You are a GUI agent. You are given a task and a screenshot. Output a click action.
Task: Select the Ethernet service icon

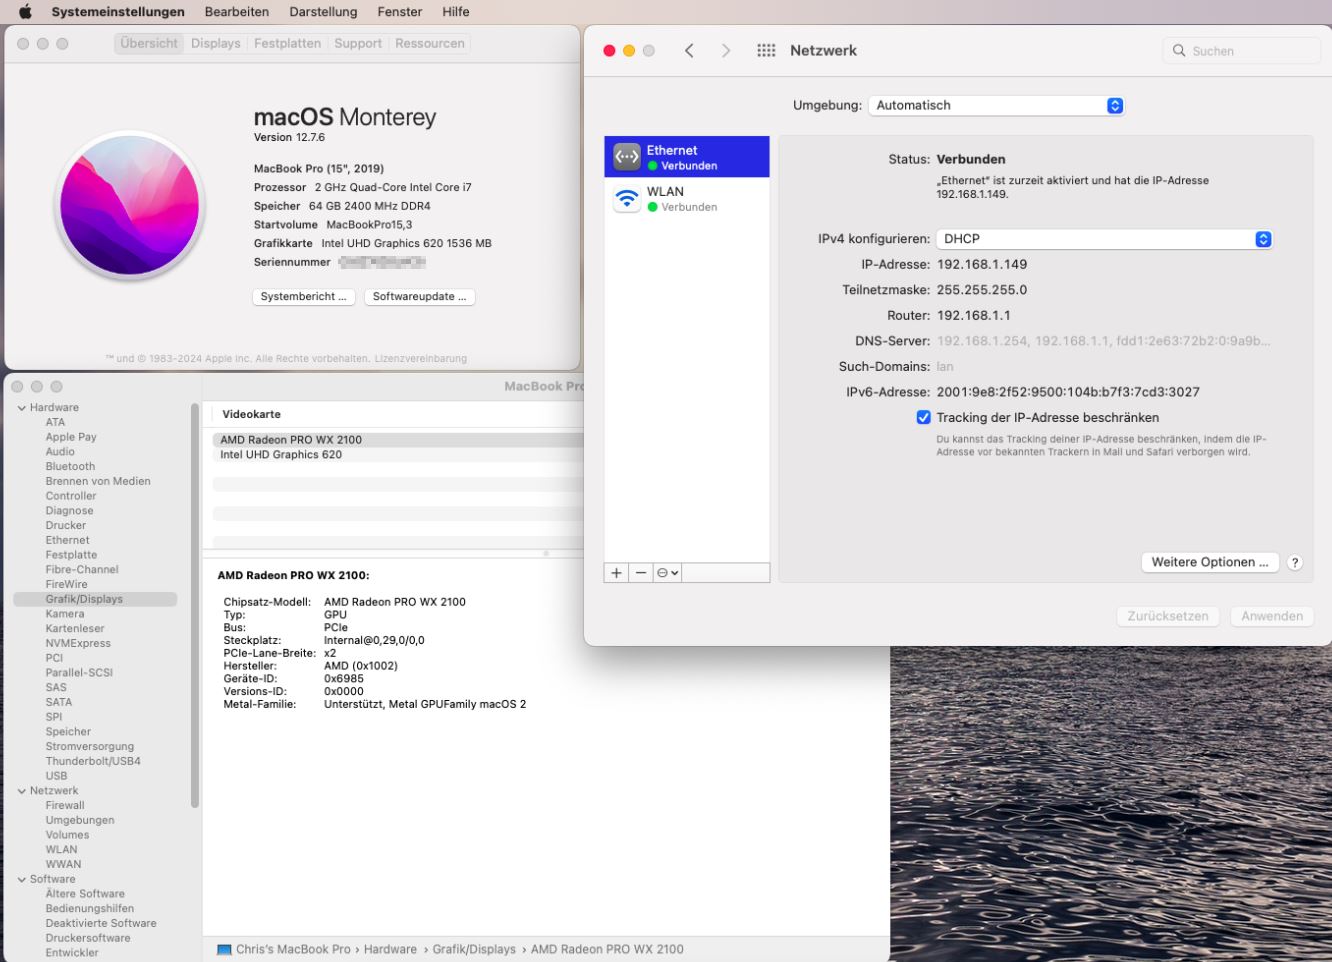click(x=627, y=157)
